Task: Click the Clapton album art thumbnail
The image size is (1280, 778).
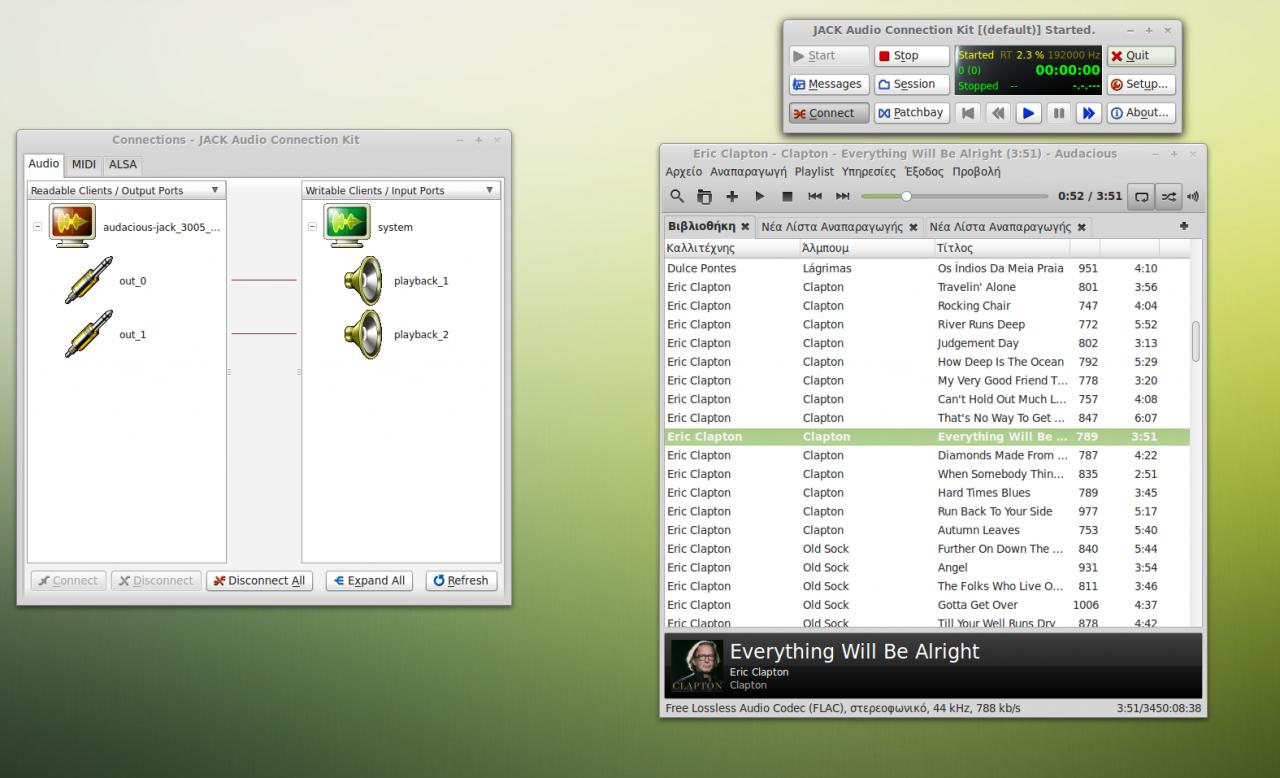Action: click(696, 665)
